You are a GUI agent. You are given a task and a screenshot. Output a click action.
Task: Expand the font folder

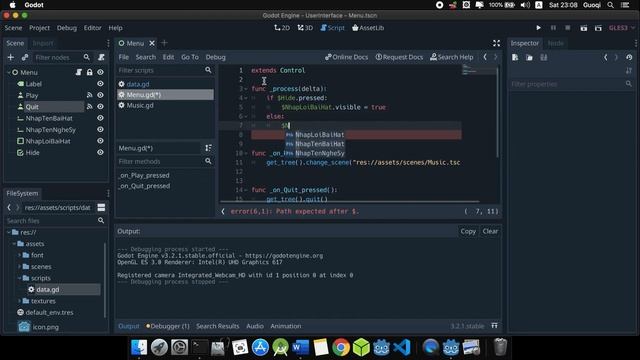point(20,255)
